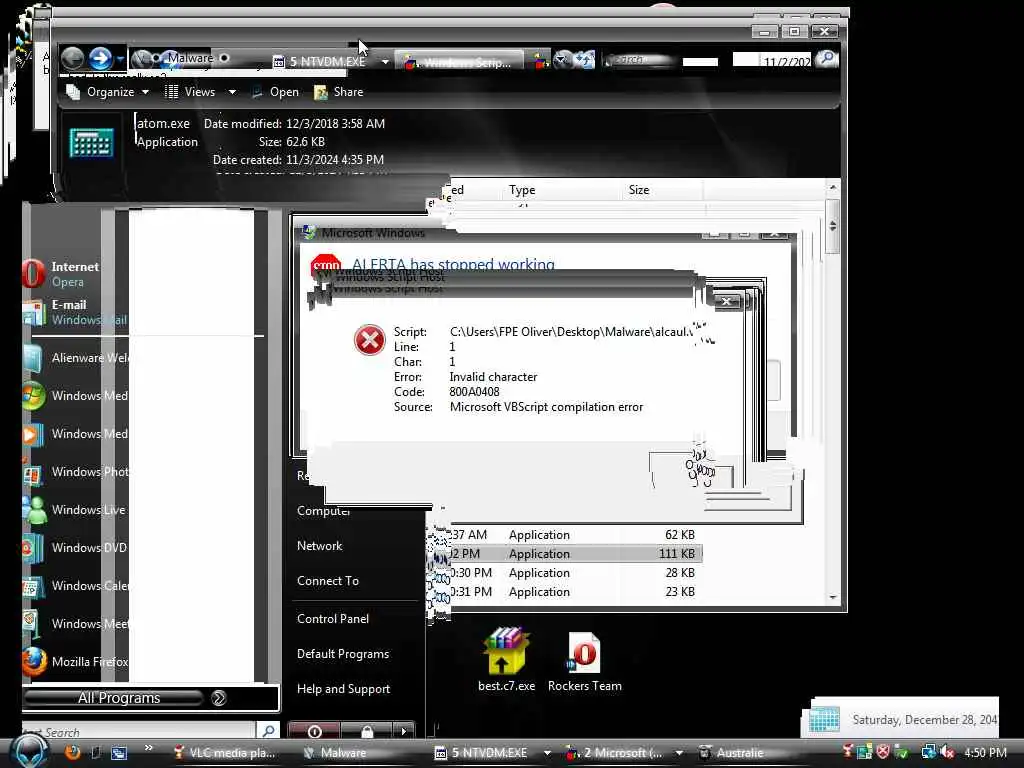
Task: Click the network connection tray icon
Action: [928, 752]
